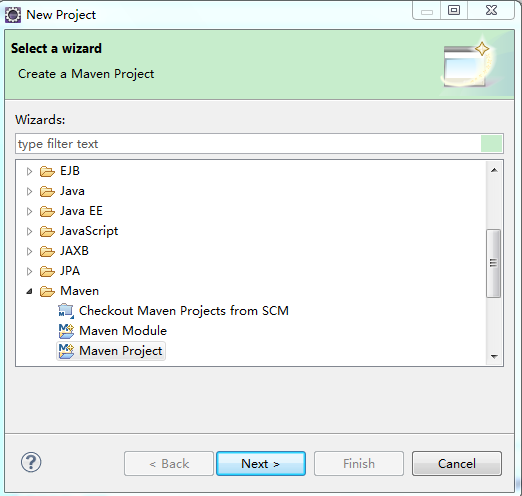Expand the EJB category
This screenshot has width=522, height=496.
[x=29, y=171]
